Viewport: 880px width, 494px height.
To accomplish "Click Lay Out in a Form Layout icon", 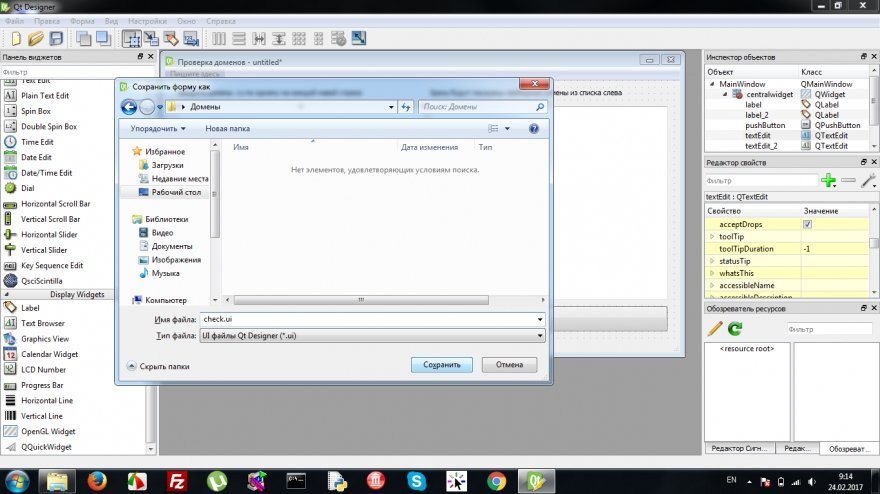I will [318, 38].
